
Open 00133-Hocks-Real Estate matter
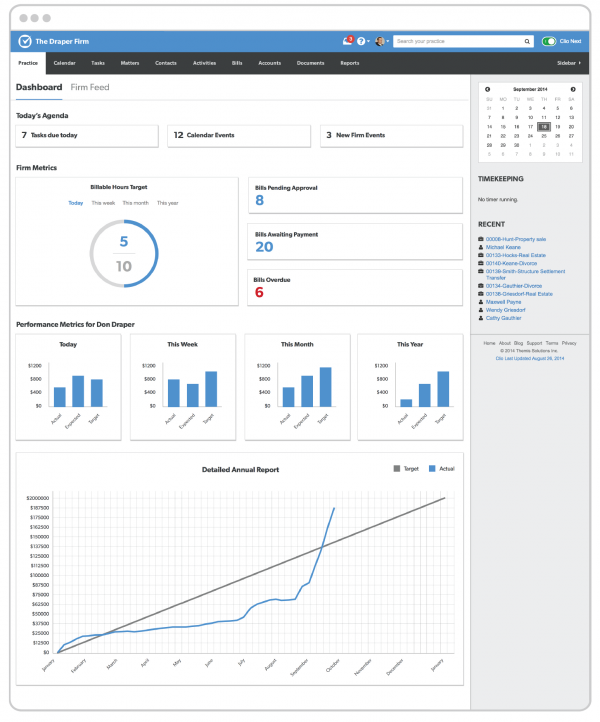[516, 255]
